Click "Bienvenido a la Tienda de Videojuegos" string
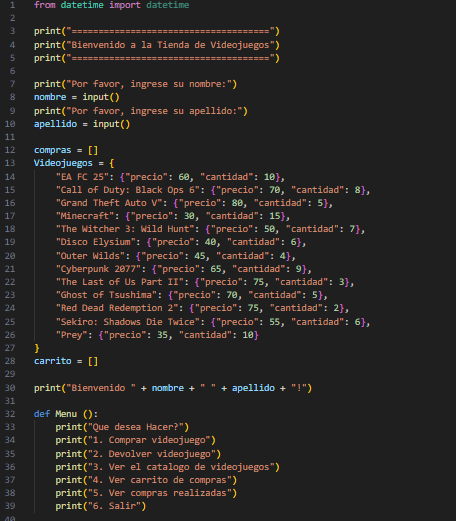 [170, 45]
